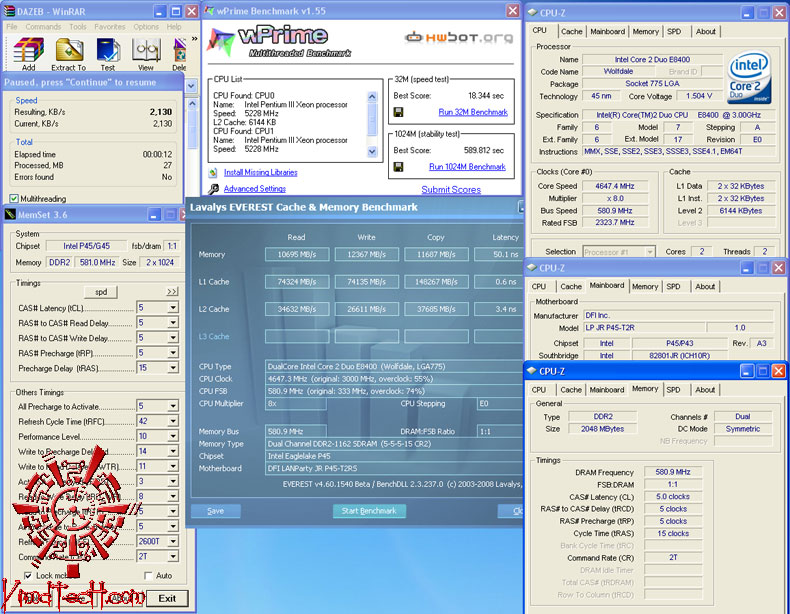
Task: Click MemSet title bar application icon
Action: coord(10,215)
